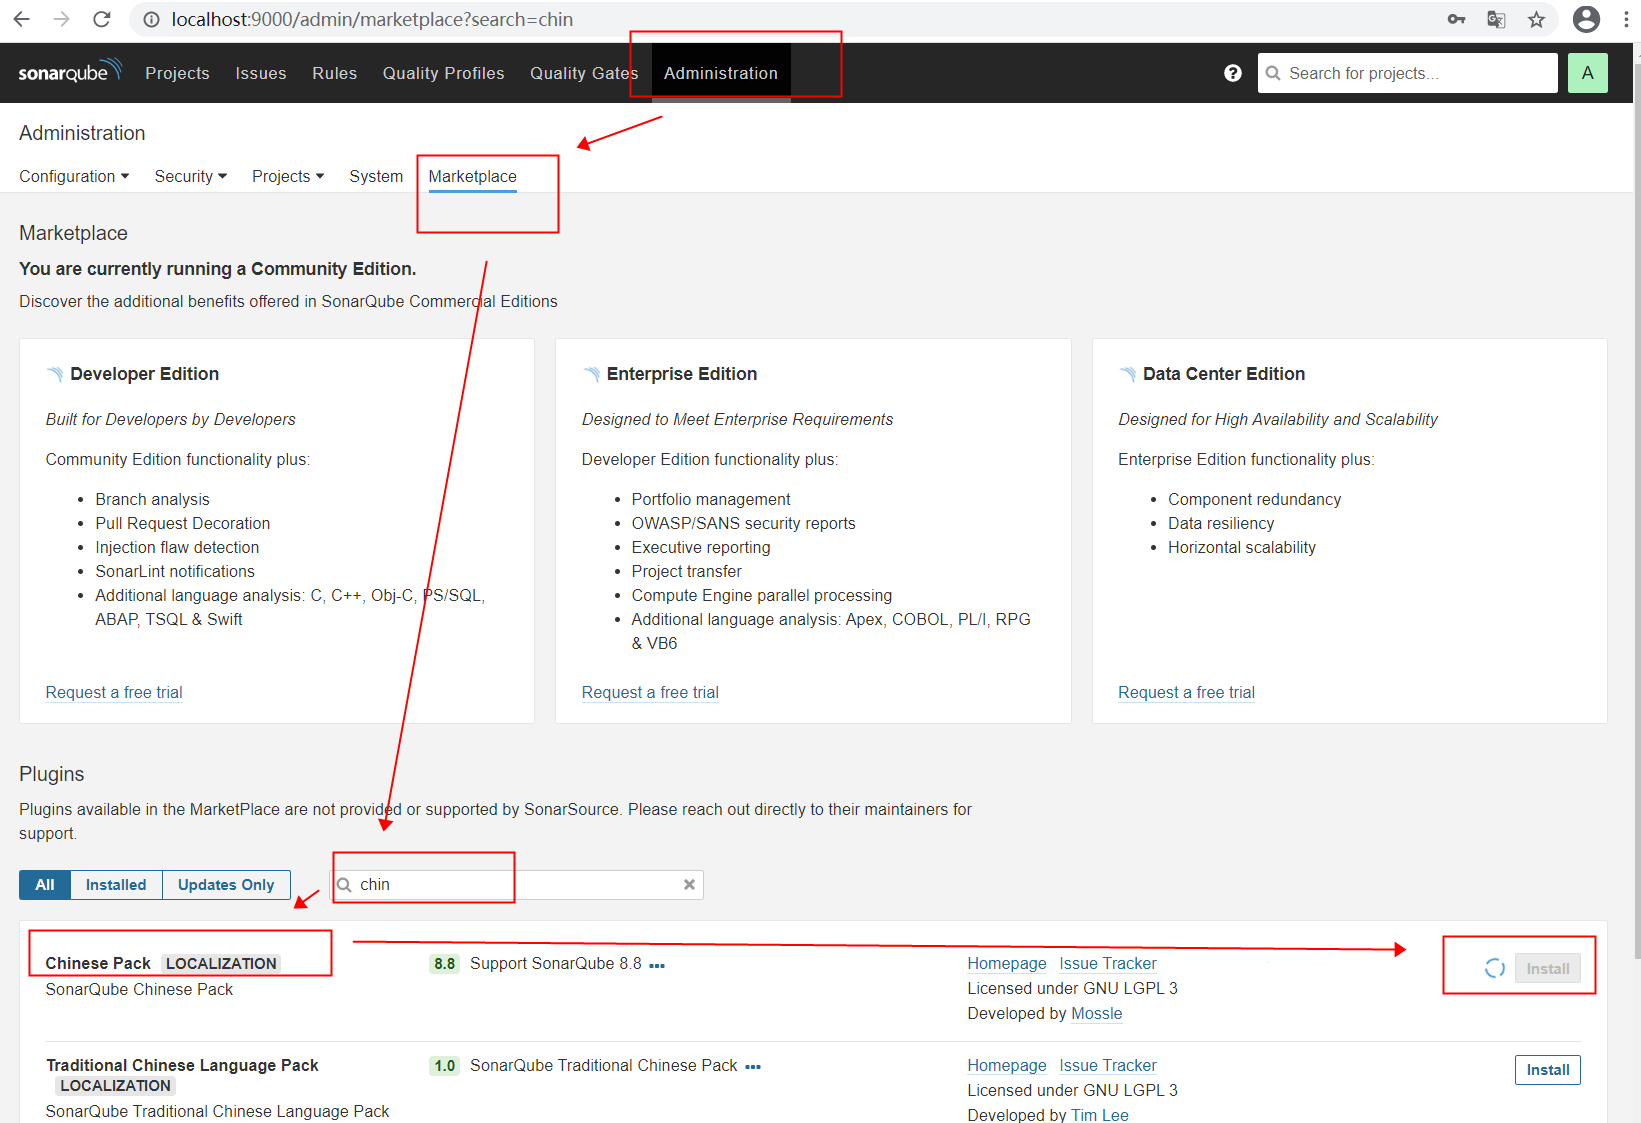Click the 8.8 version badge
The height and width of the screenshot is (1123, 1641).
[x=444, y=964]
